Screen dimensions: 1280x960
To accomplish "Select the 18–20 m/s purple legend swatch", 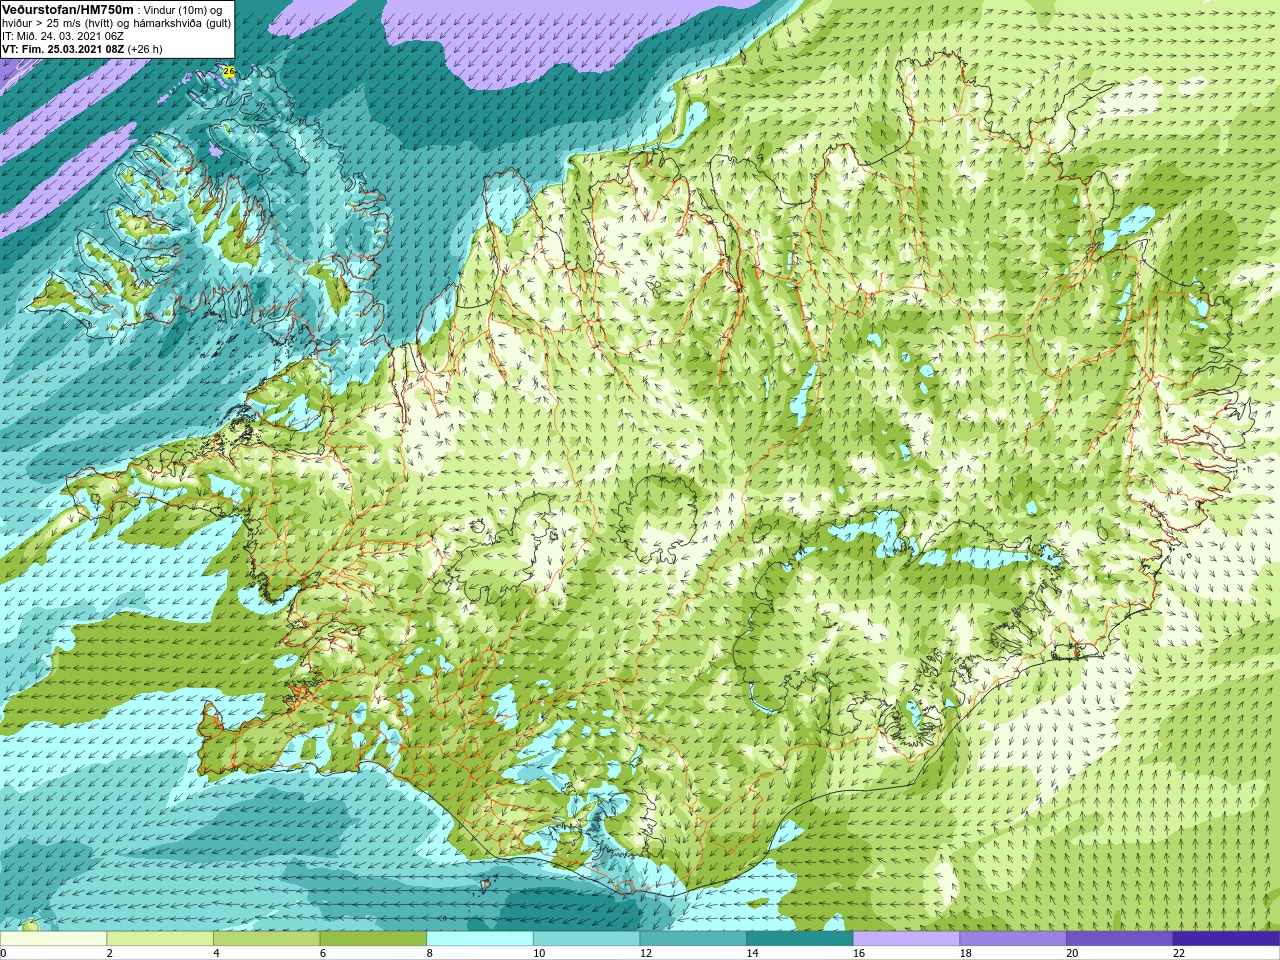I will click(1013, 939).
